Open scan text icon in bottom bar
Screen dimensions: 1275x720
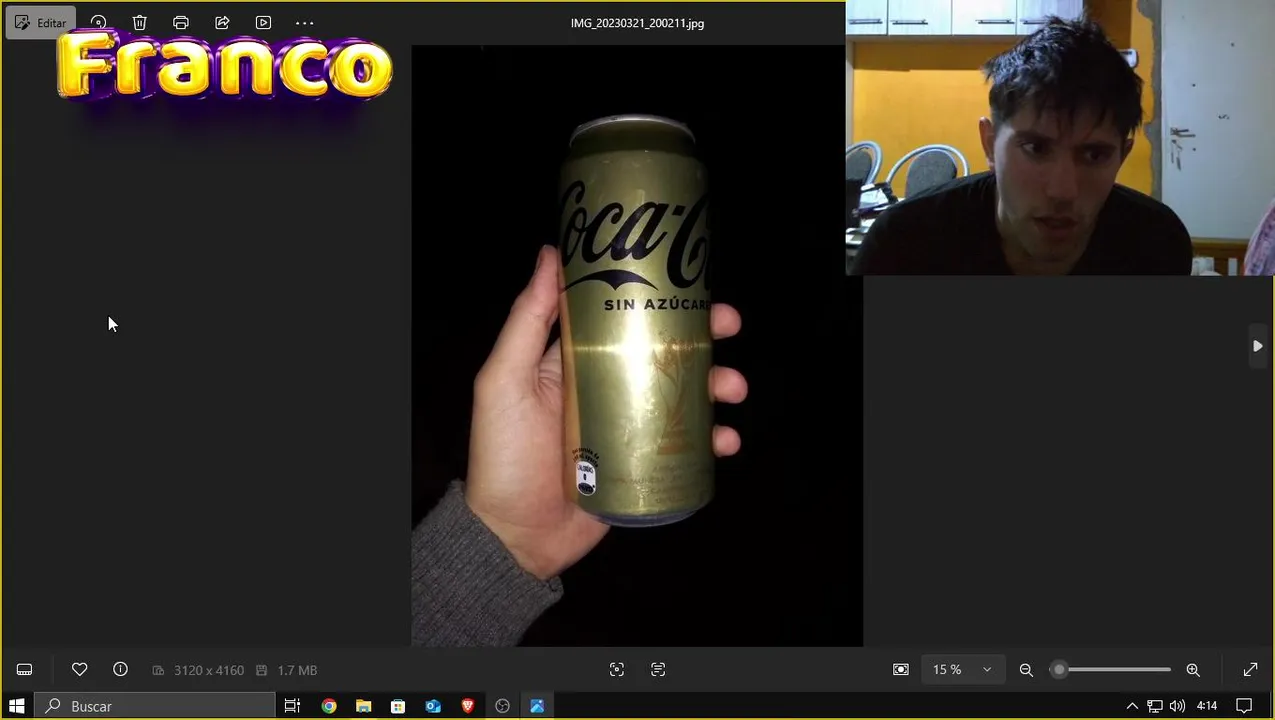point(658,670)
